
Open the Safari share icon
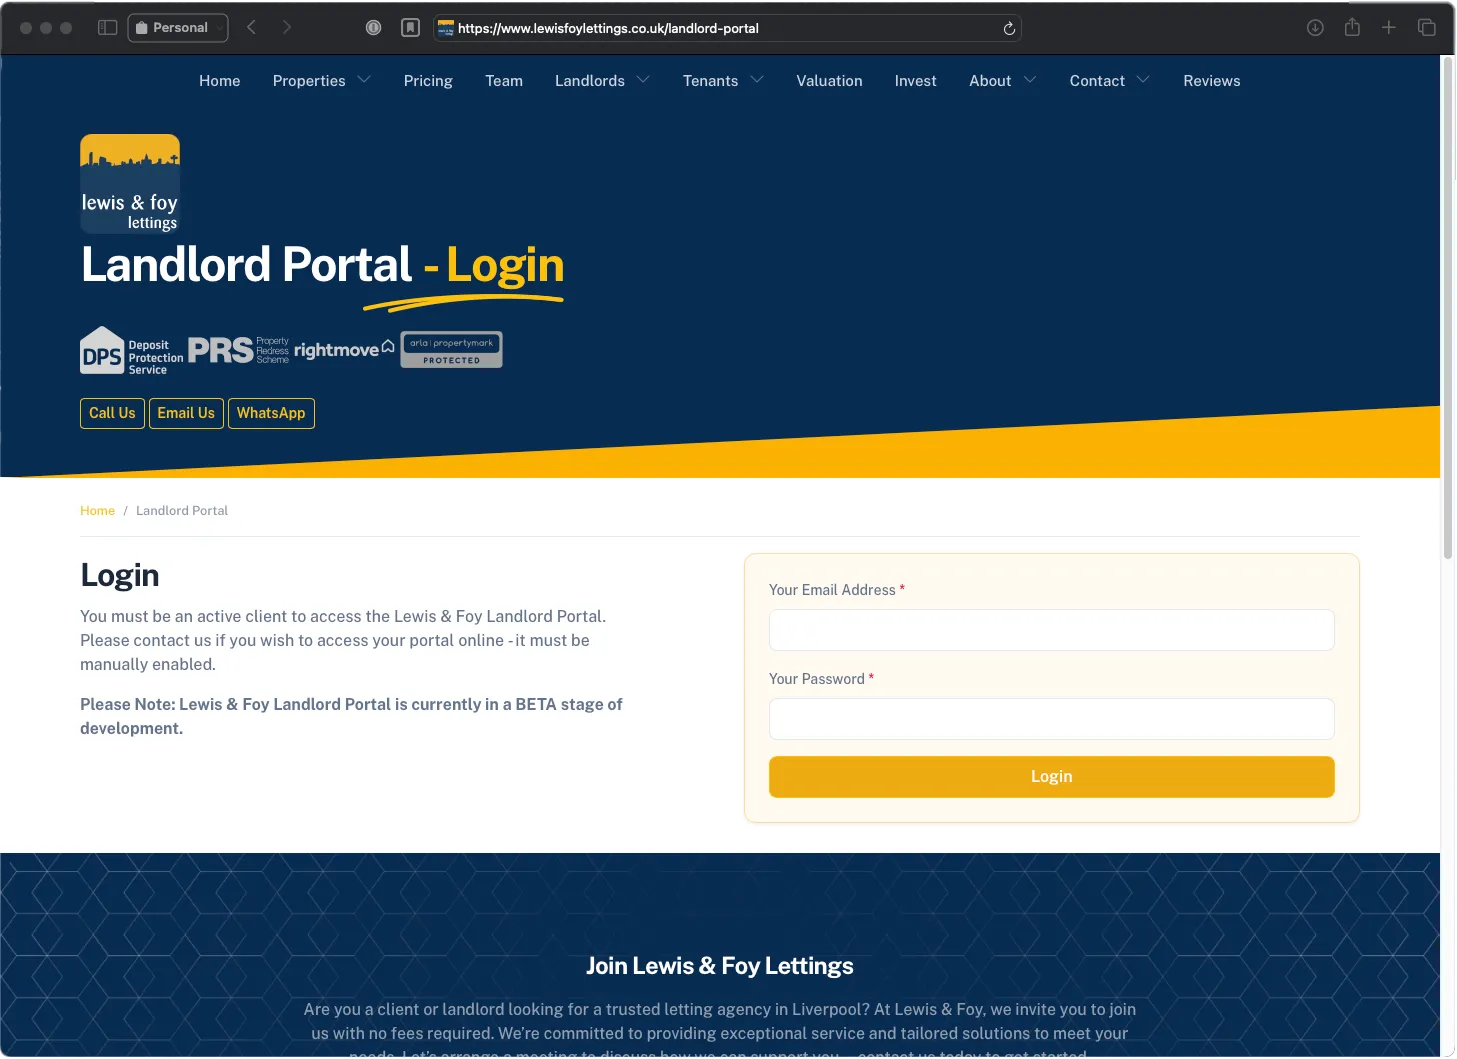[1352, 27]
